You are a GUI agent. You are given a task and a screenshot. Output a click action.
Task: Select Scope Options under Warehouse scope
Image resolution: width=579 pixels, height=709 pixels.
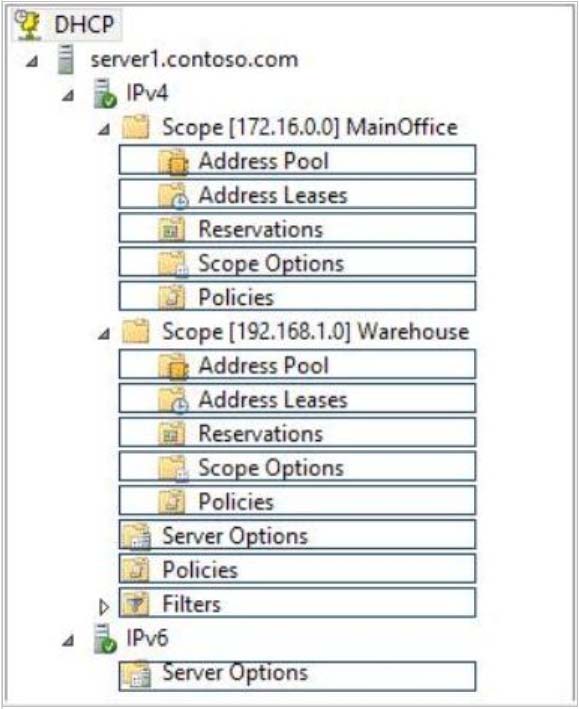pyautogui.click(x=297, y=467)
